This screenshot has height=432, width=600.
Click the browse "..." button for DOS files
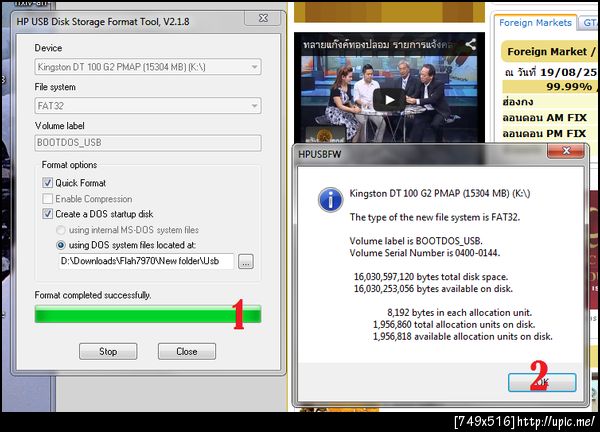pyautogui.click(x=246, y=262)
